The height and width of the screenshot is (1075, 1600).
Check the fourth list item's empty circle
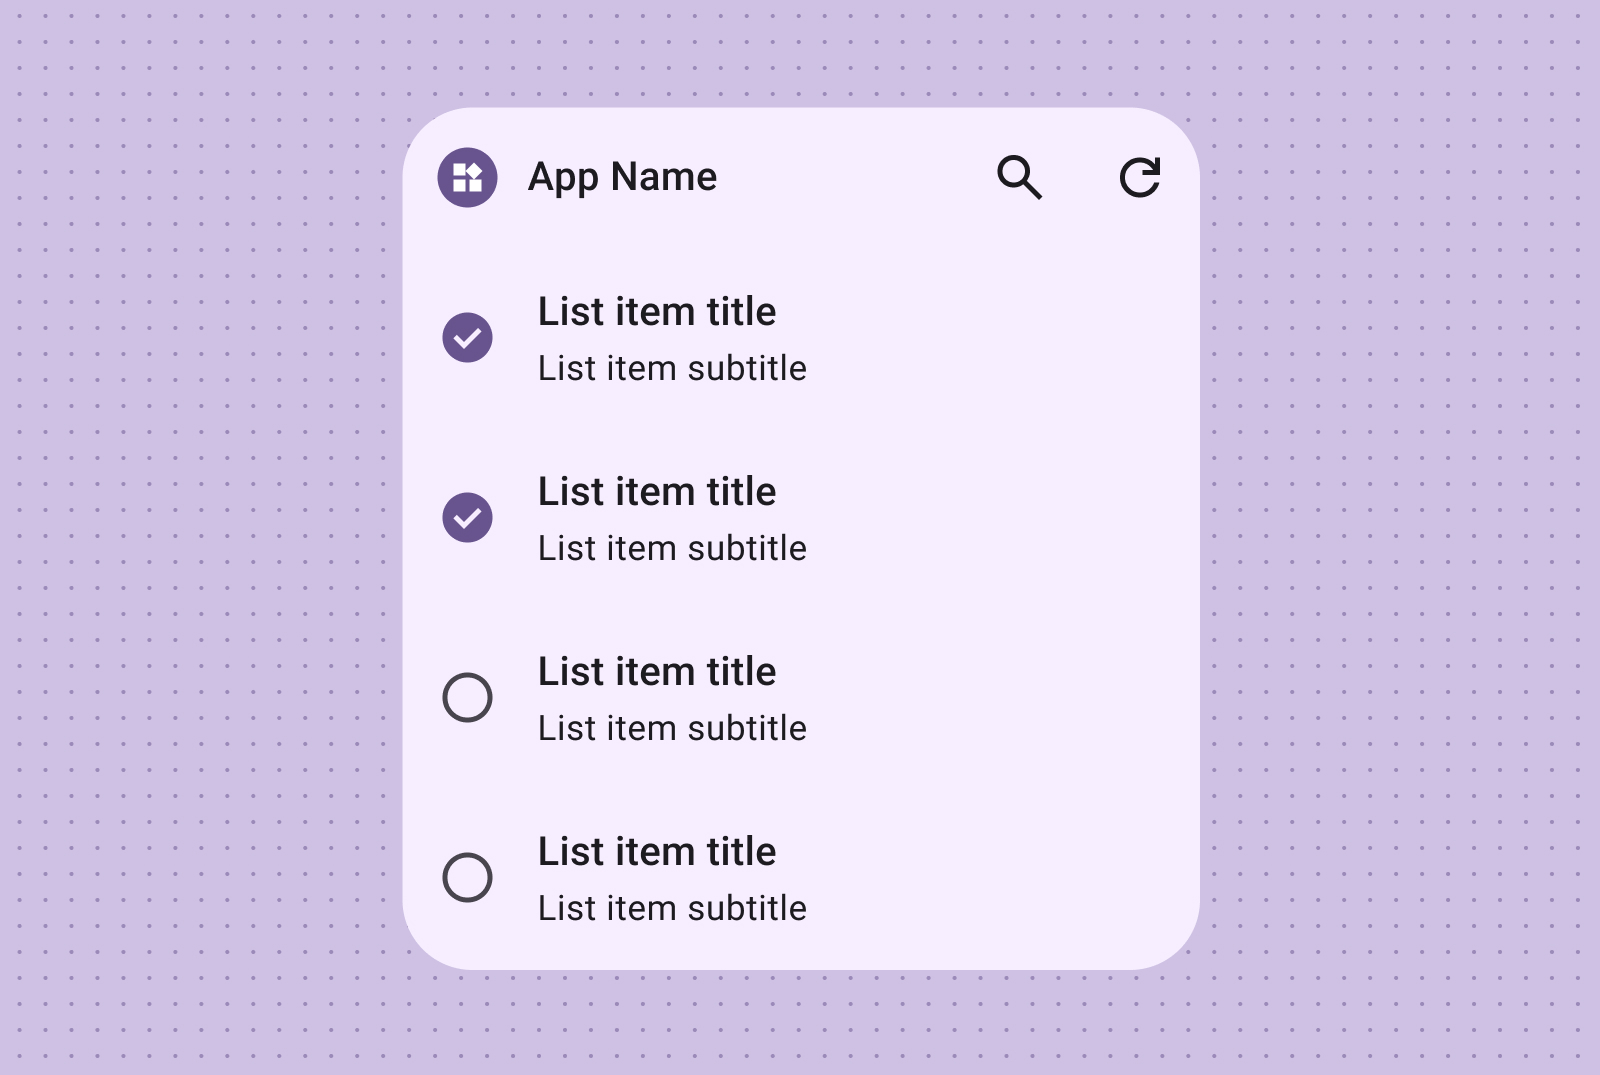467,877
